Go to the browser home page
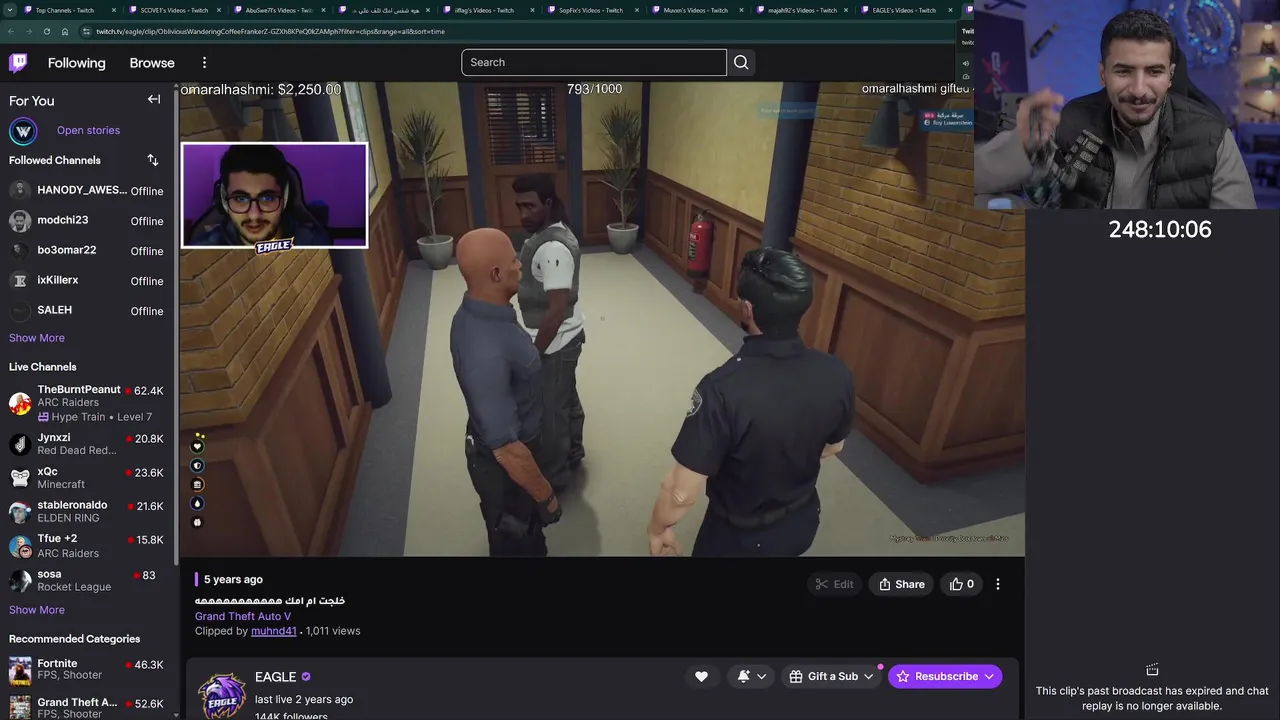The width and height of the screenshot is (1280, 720). click(x=65, y=31)
